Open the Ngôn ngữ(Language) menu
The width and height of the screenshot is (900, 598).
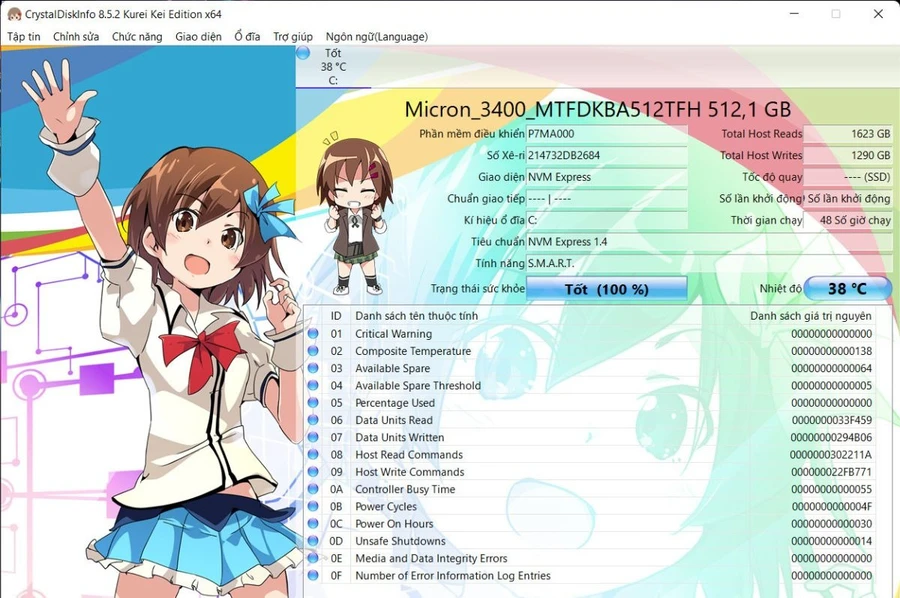click(x=377, y=37)
